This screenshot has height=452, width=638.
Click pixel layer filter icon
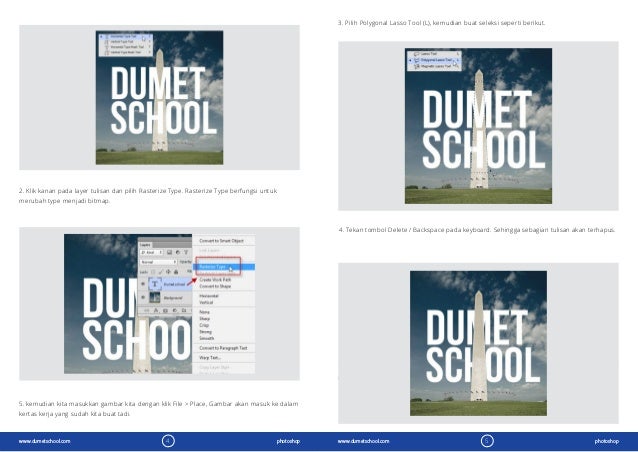[x=169, y=252]
